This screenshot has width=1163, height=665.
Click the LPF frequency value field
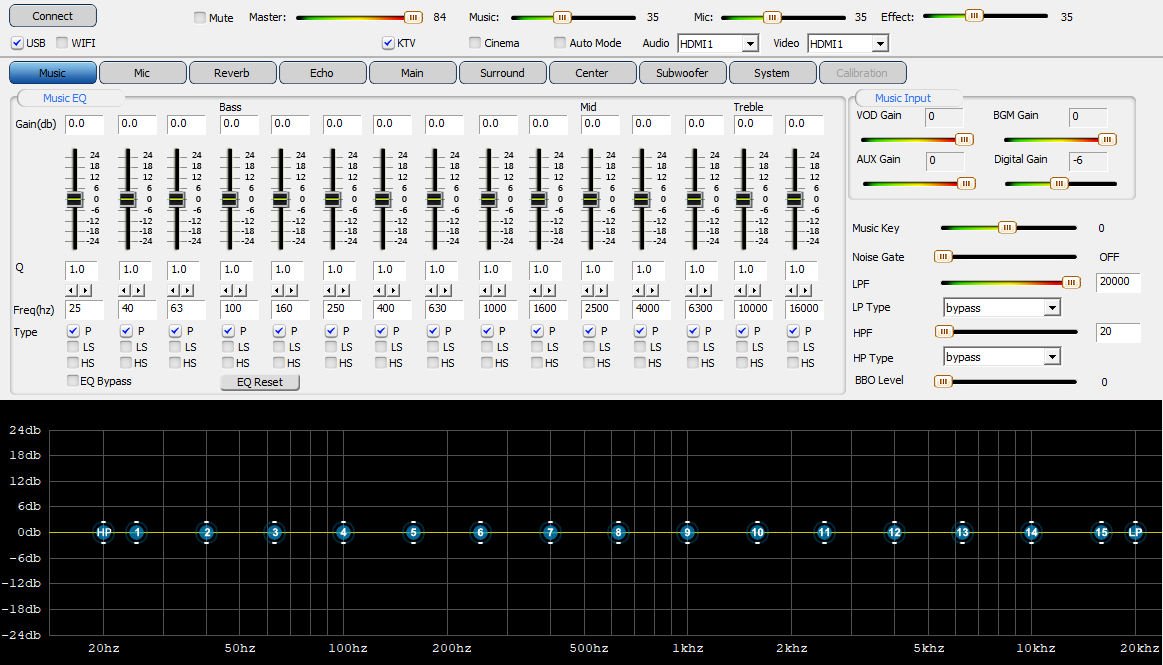[x=1118, y=282]
